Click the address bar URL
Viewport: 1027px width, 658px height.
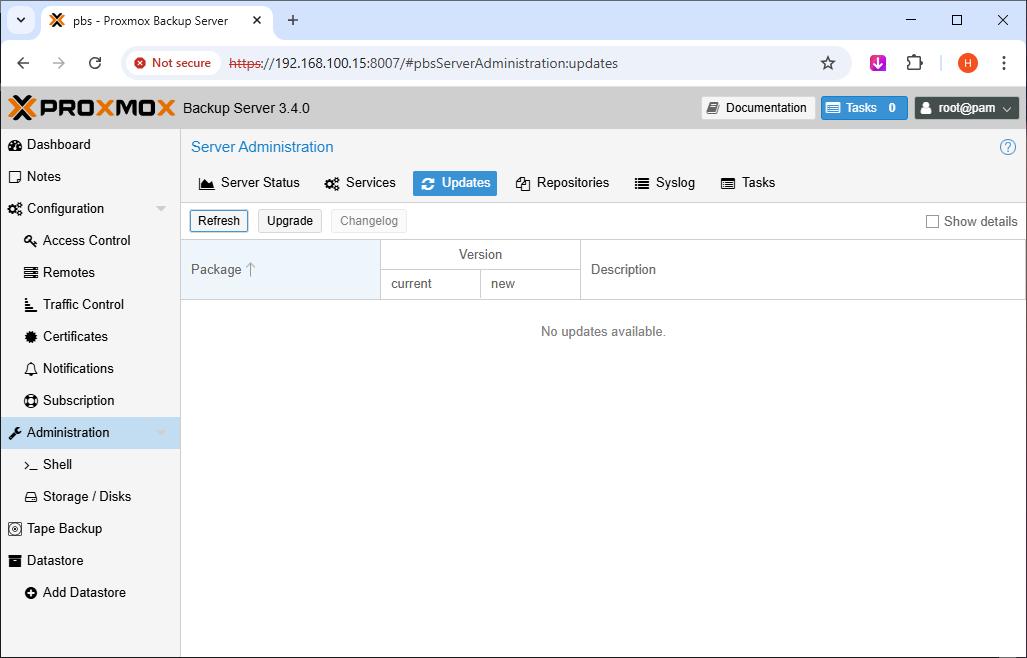coord(423,64)
